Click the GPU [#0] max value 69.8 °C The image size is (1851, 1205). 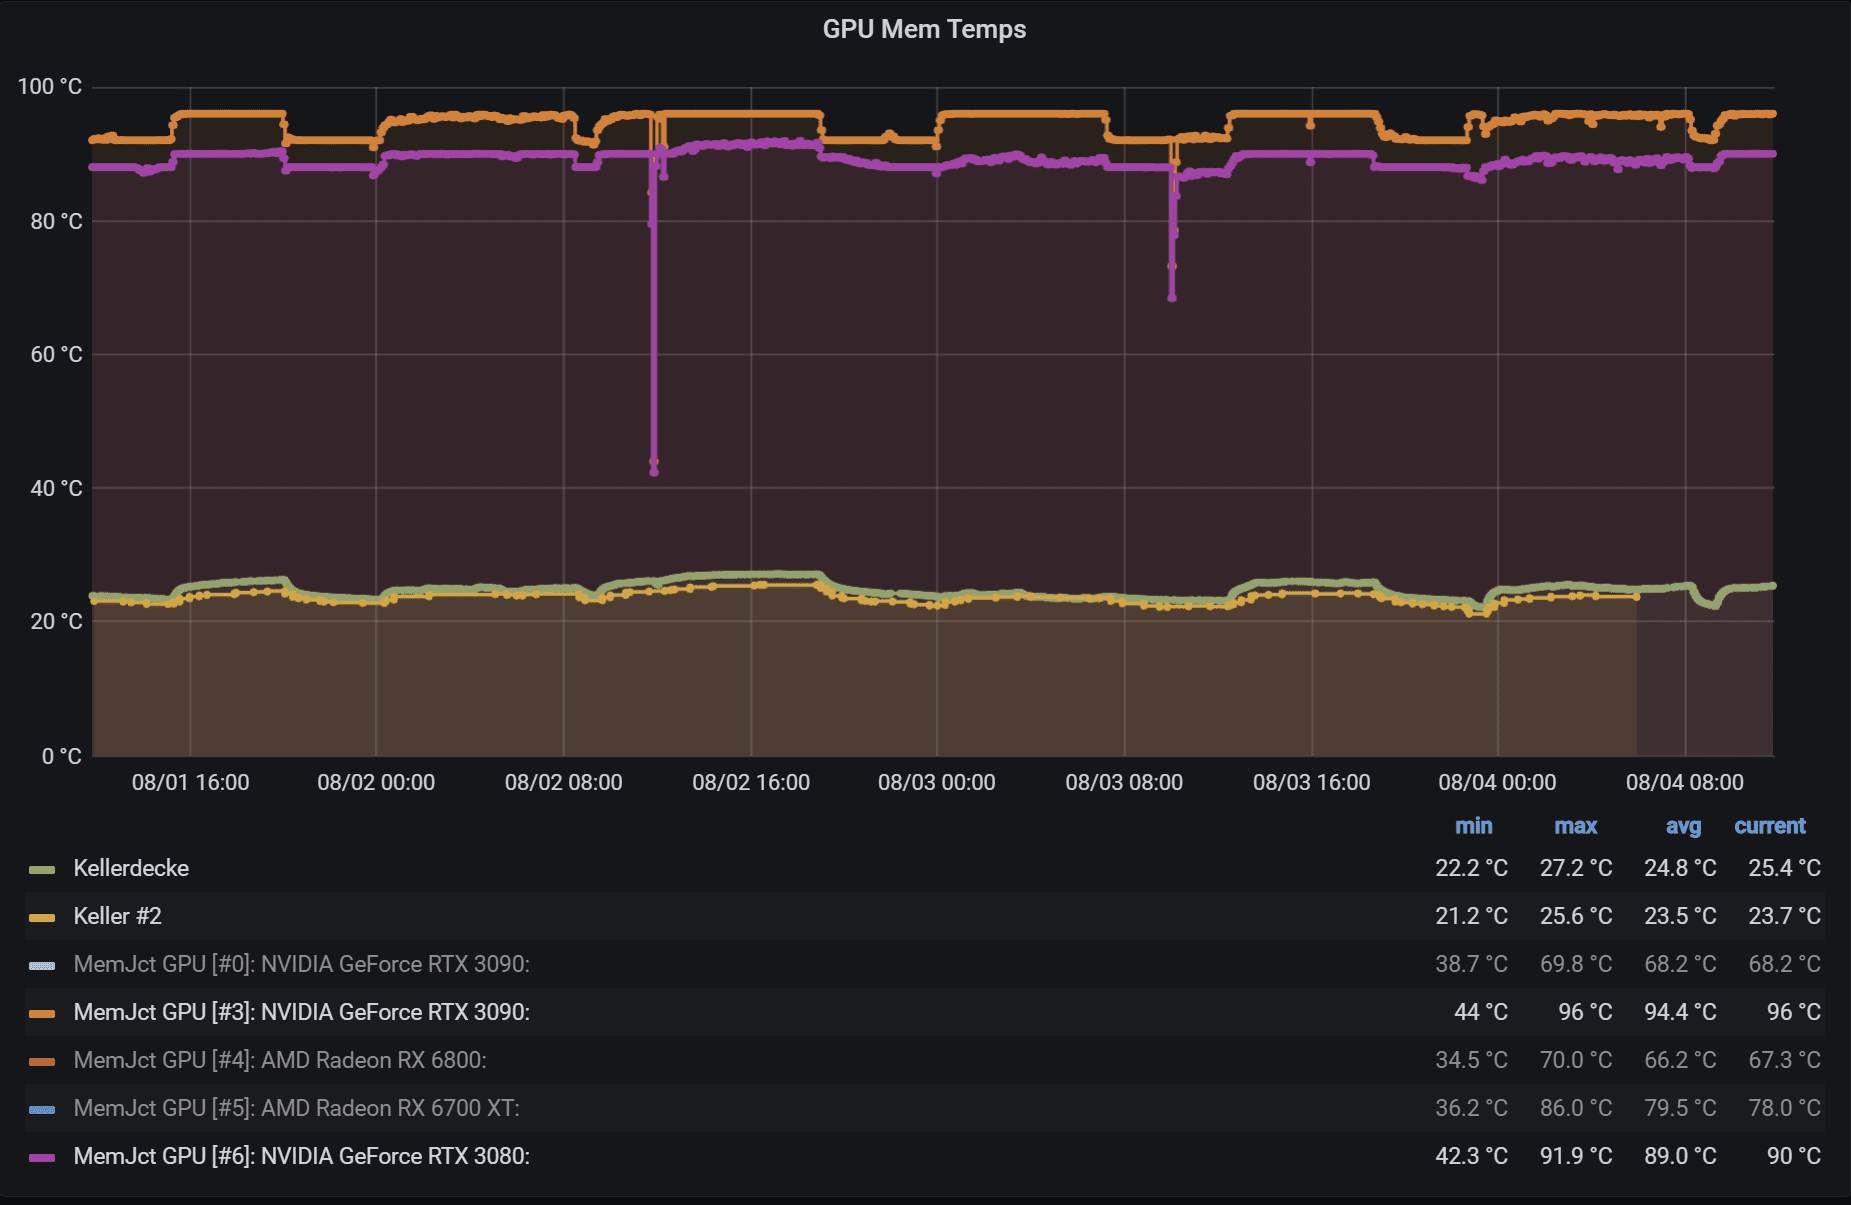pyautogui.click(x=1576, y=964)
